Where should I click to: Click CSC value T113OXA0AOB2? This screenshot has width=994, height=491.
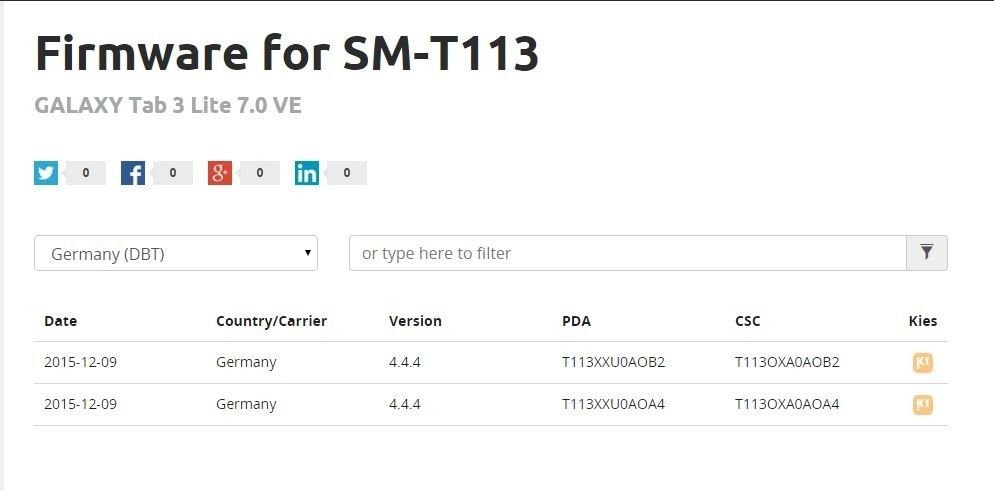(x=787, y=362)
